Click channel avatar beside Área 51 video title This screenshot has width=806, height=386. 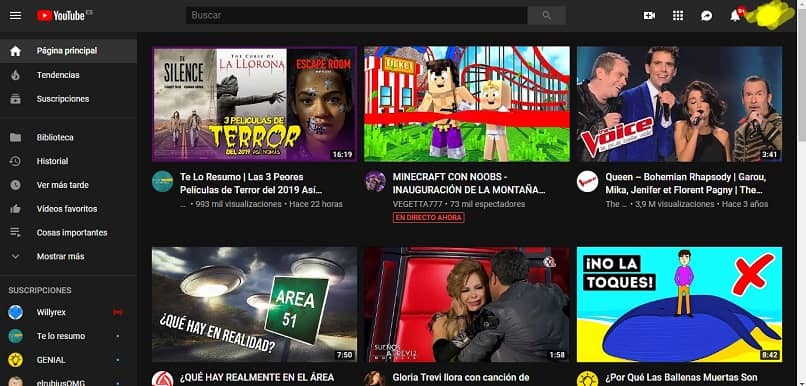(162, 379)
